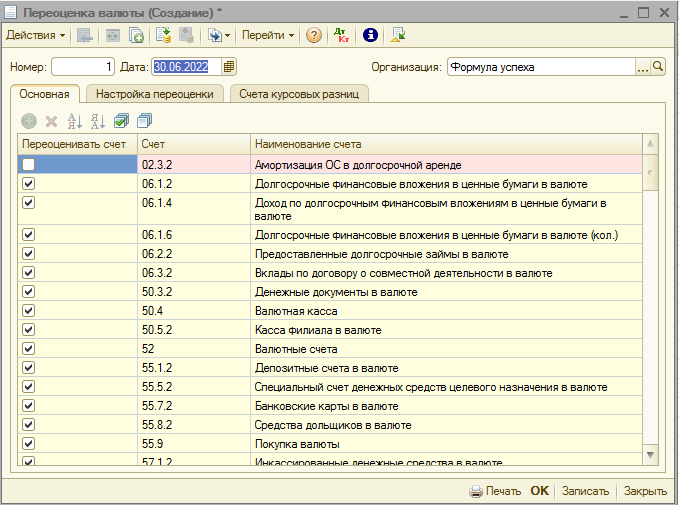Click the Номер input field
The height and width of the screenshot is (505, 679).
83,67
